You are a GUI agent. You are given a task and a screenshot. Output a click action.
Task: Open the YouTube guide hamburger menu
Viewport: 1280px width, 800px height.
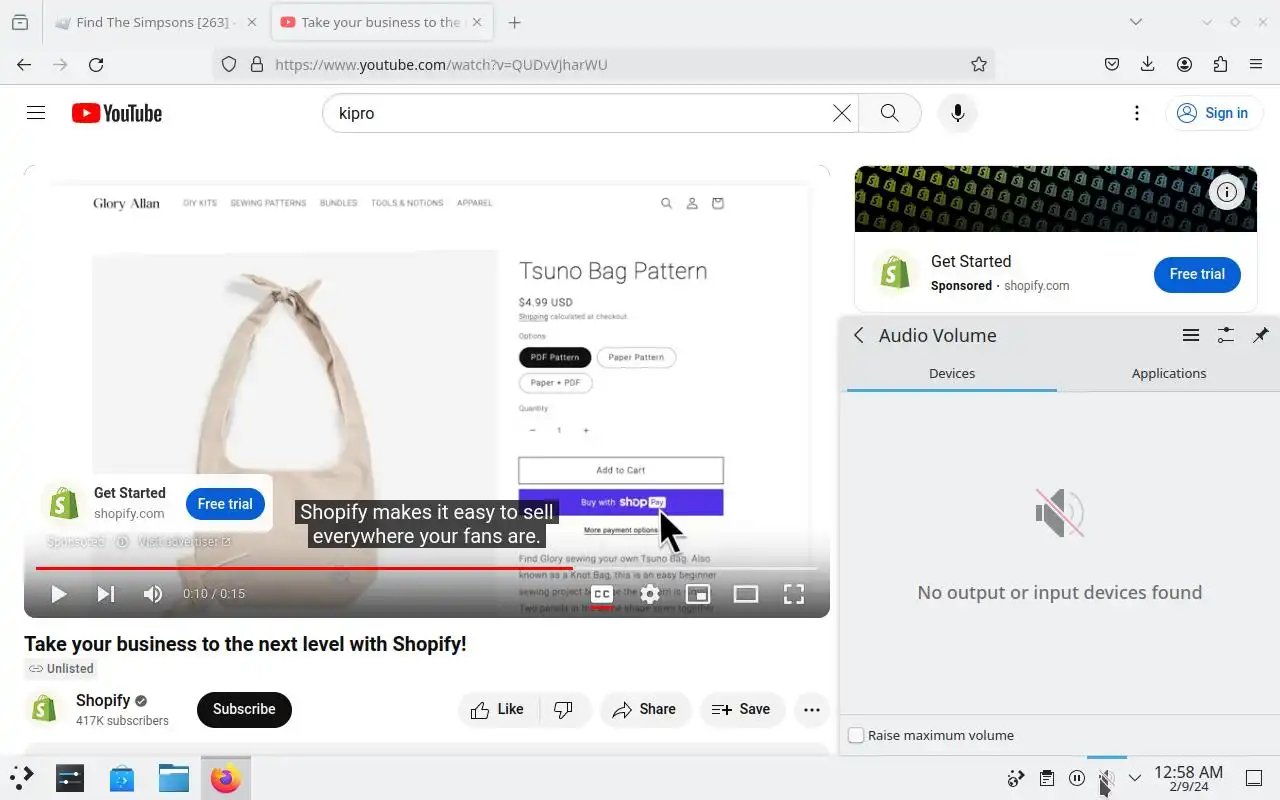(36, 113)
